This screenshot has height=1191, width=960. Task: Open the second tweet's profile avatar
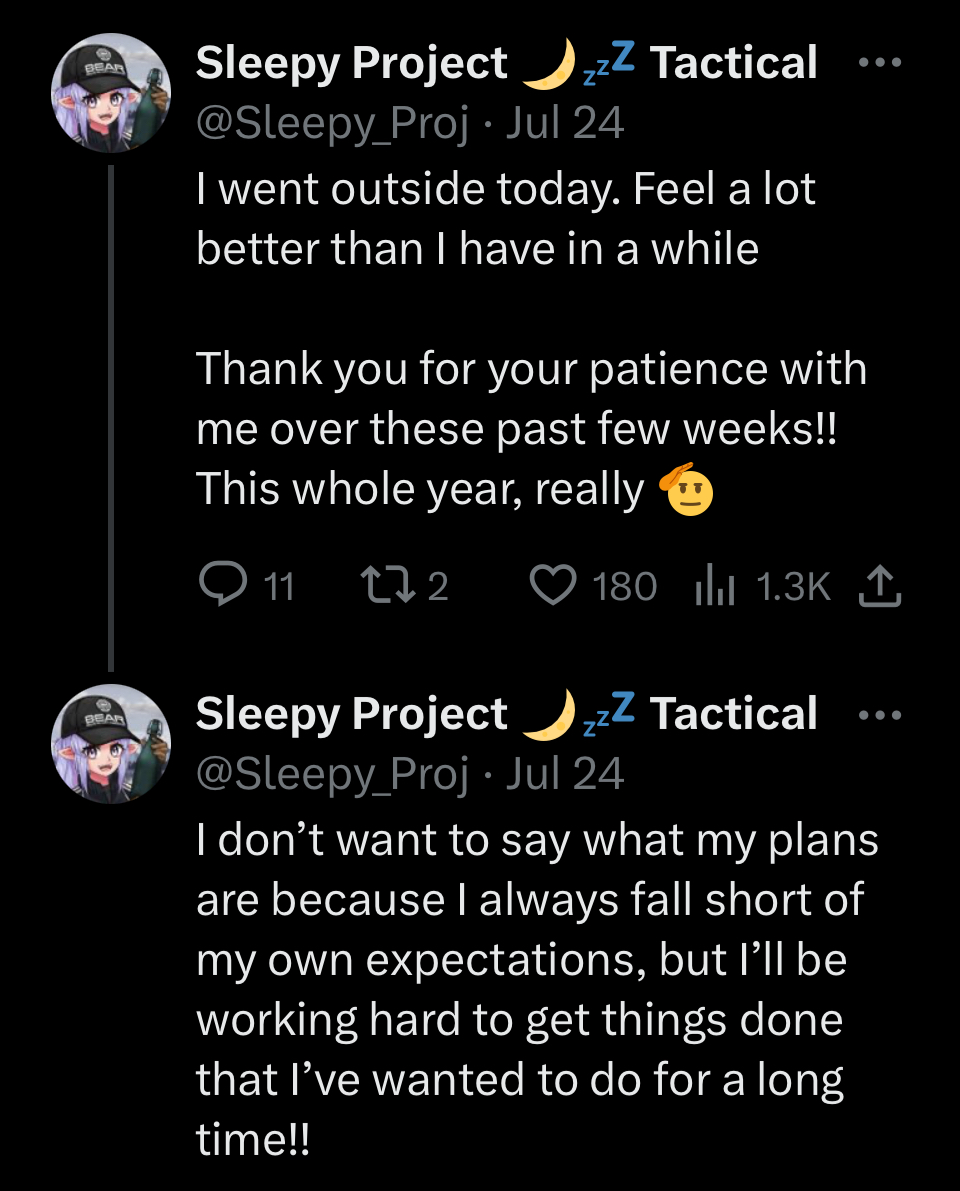click(x=111, y=744)
